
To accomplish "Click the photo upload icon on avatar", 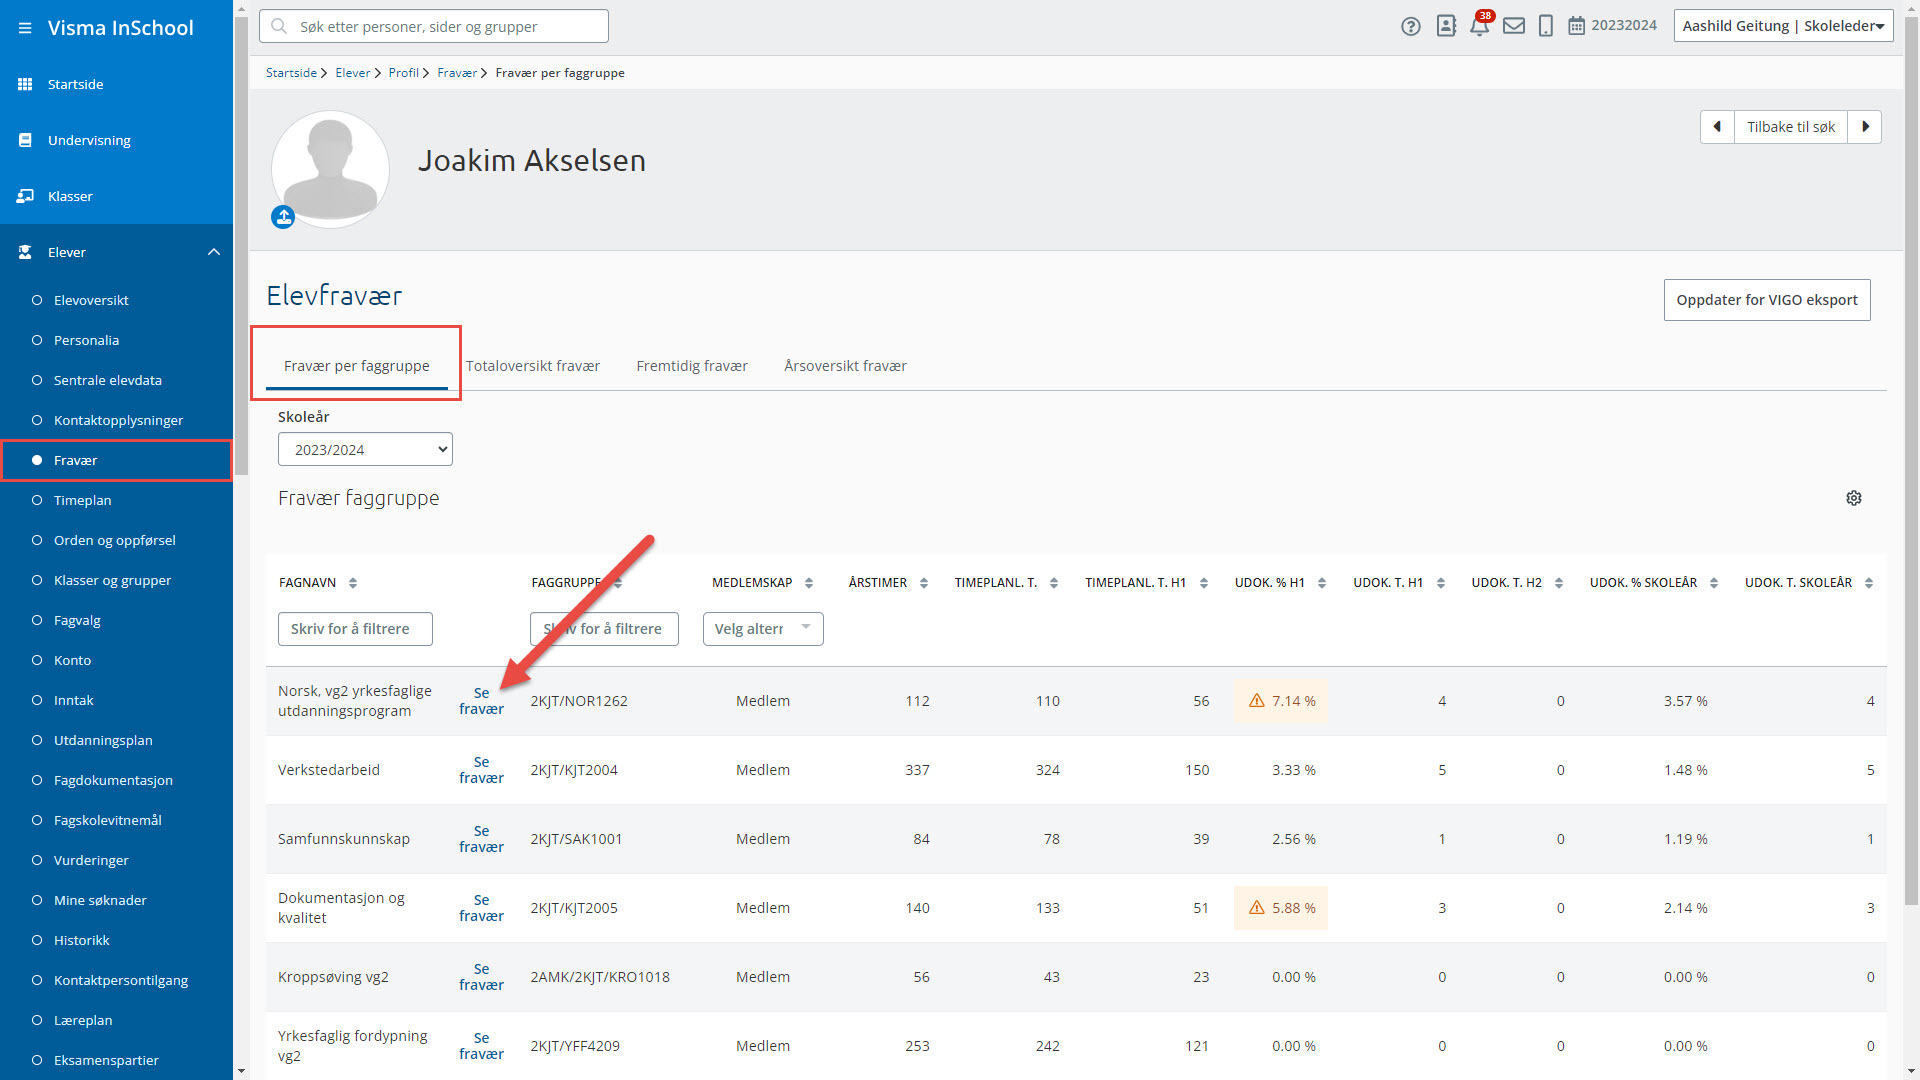I will point(283,217).
